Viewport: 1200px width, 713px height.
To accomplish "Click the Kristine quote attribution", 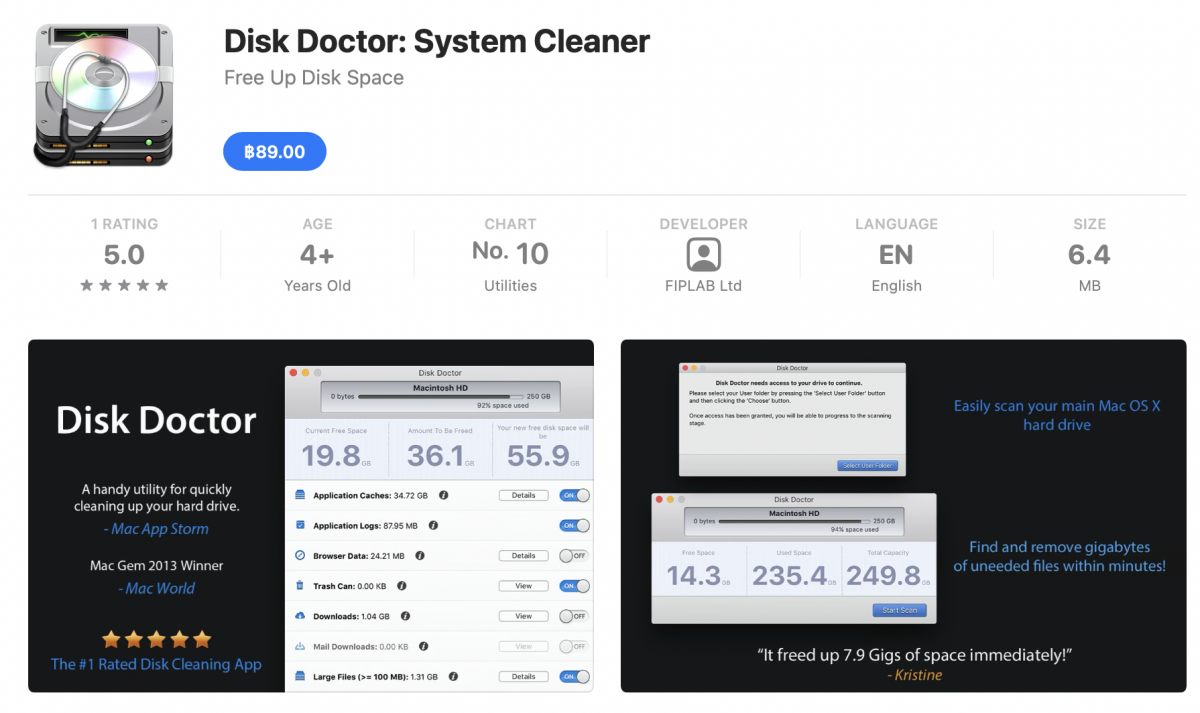I will pyautogui.click(x=914, y=675).
